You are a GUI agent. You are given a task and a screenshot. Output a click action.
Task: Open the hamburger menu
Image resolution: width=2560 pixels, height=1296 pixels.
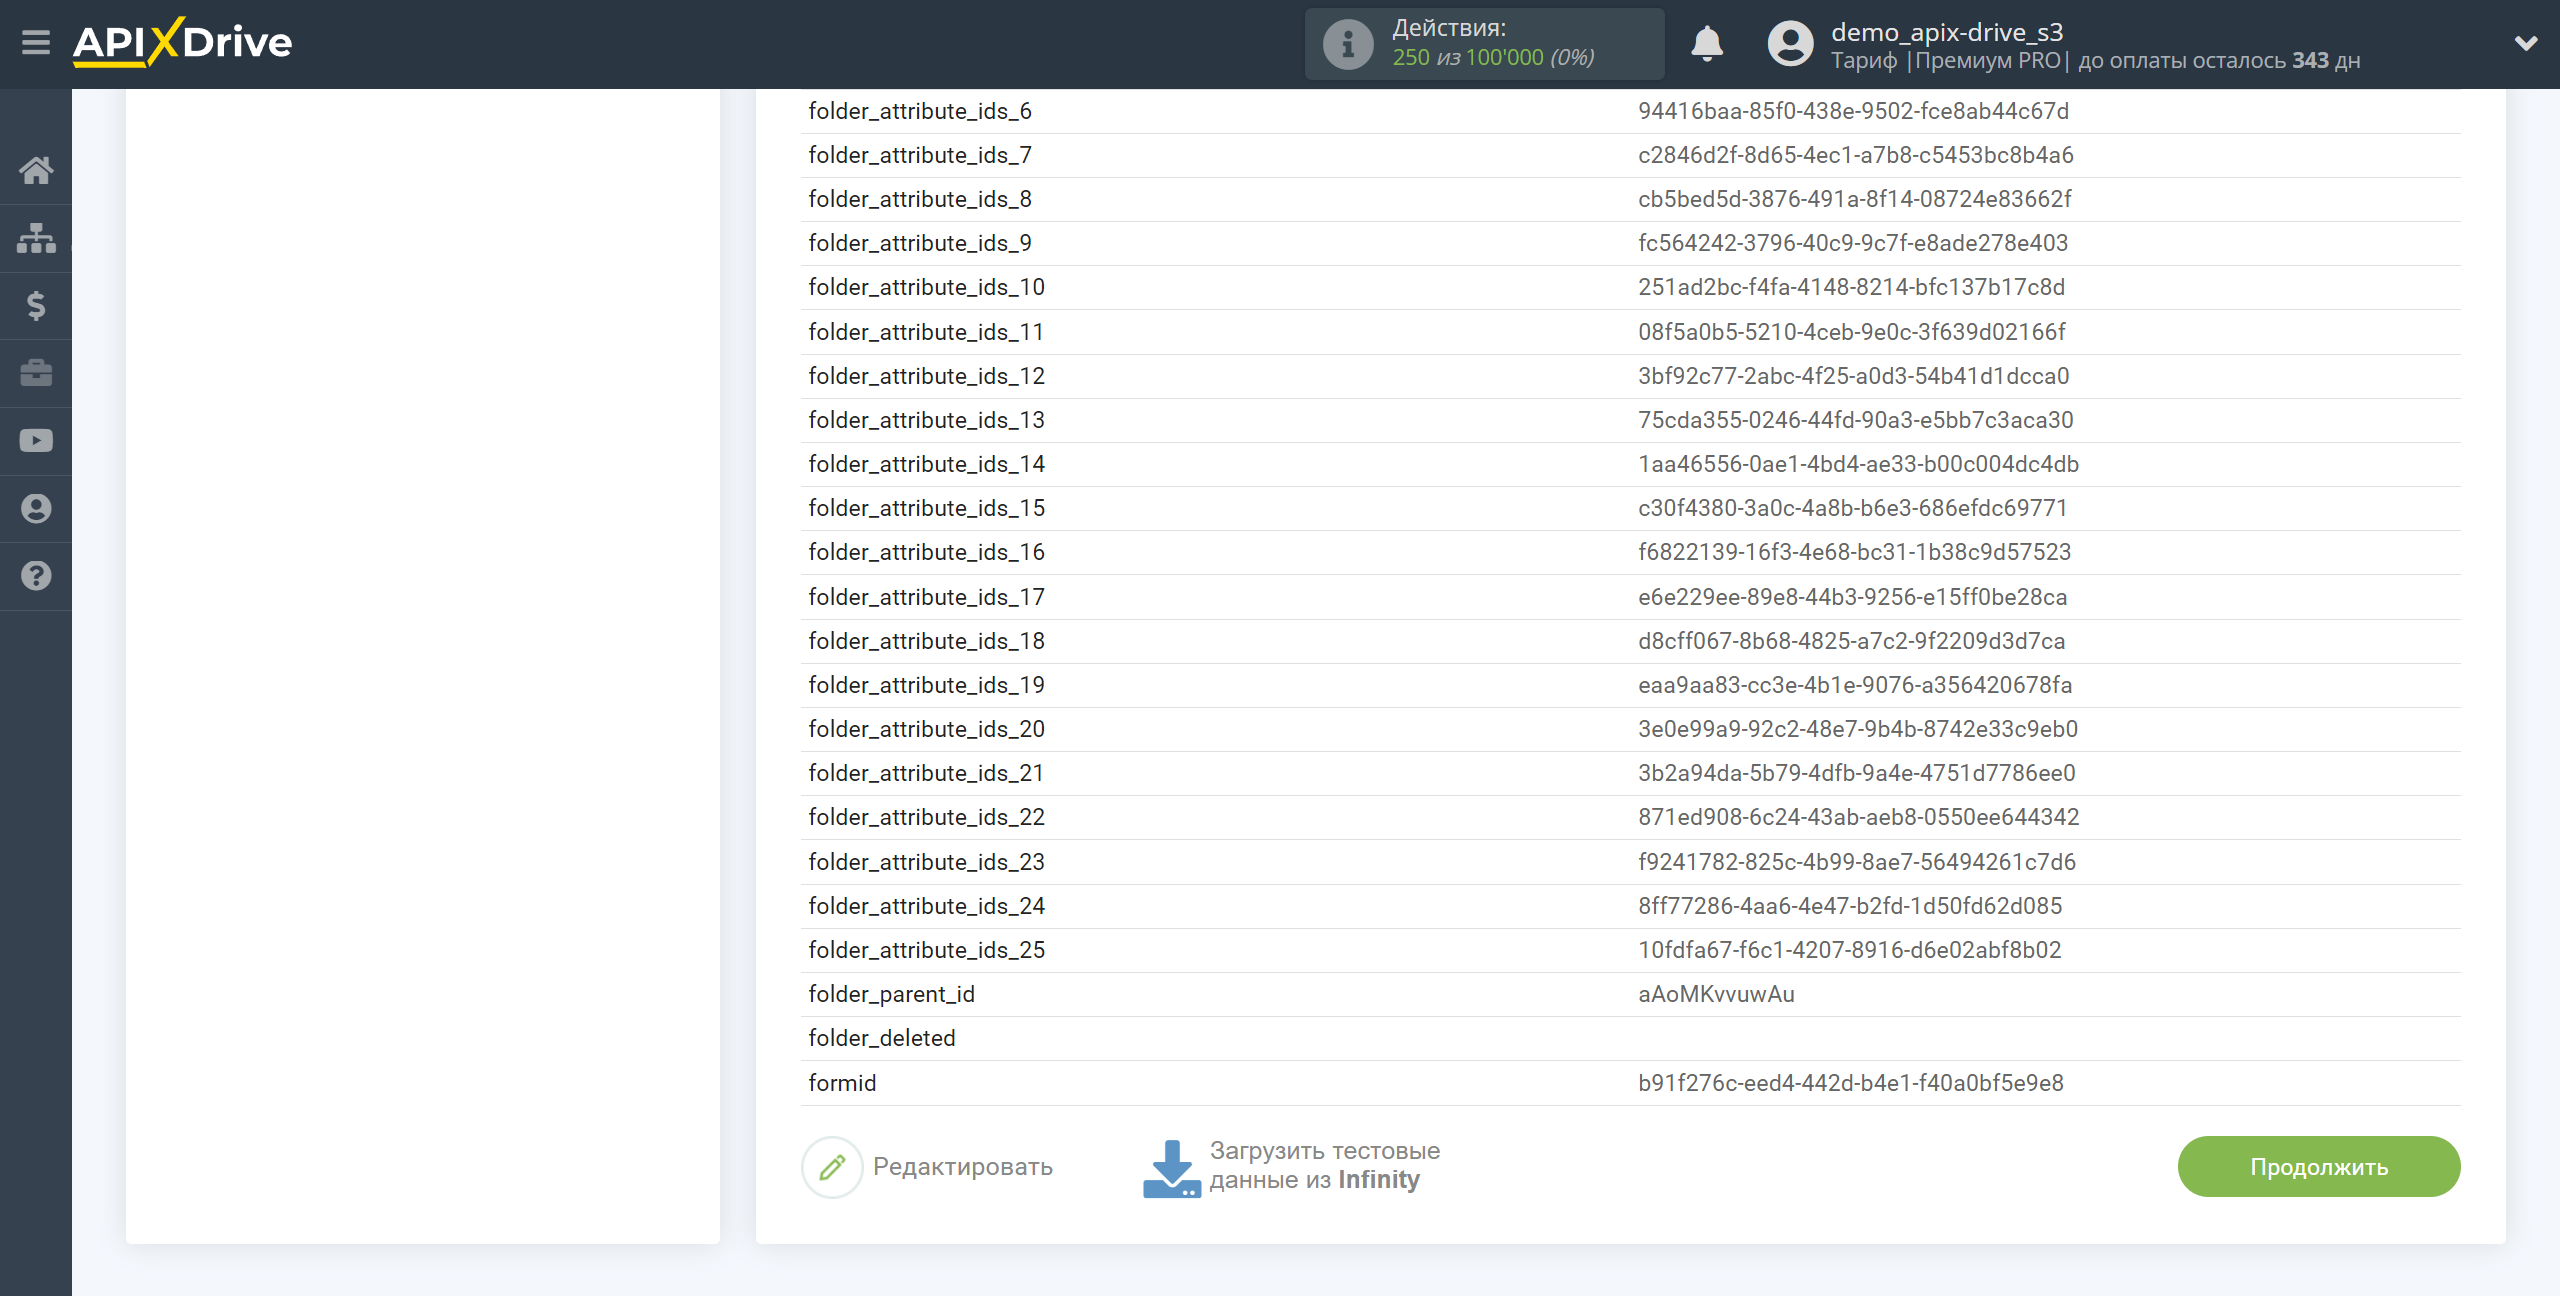point(36,43)
